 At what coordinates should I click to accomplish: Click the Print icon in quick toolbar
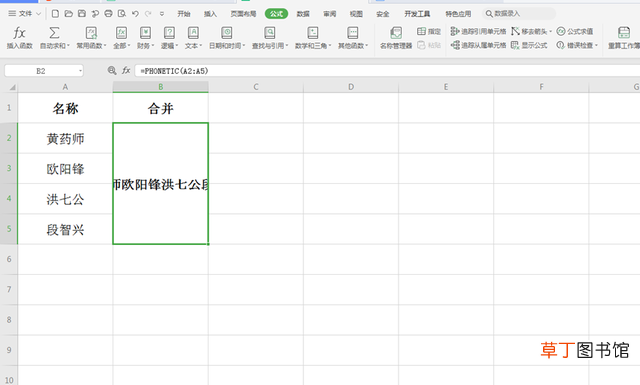[x=108, y=14]
